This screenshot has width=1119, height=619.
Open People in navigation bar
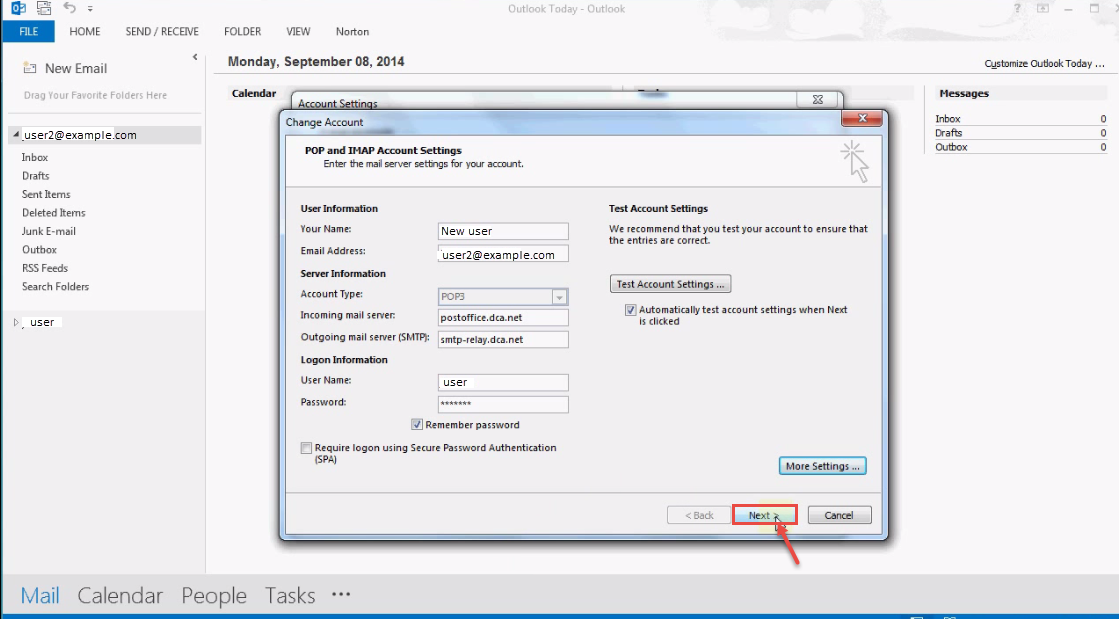(214, 595)
